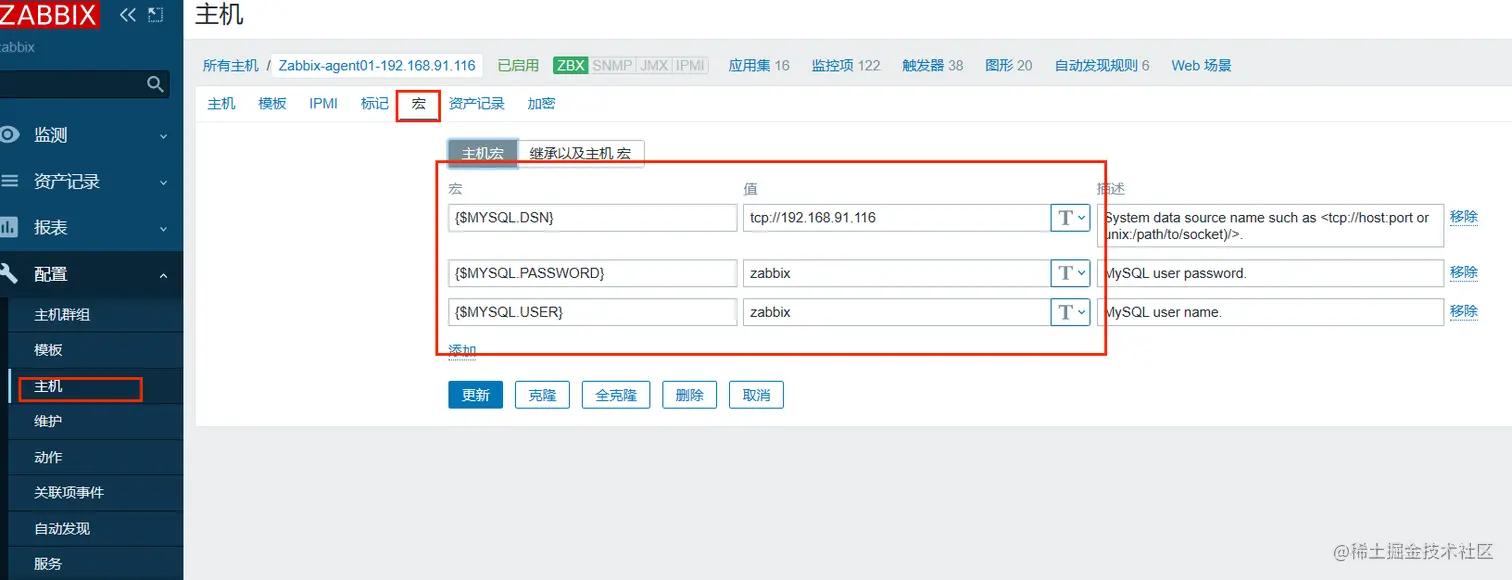Viewport: 1512px width, 580px height.
Task: Open 动作 in sidebar
Action: click(48, 457)
